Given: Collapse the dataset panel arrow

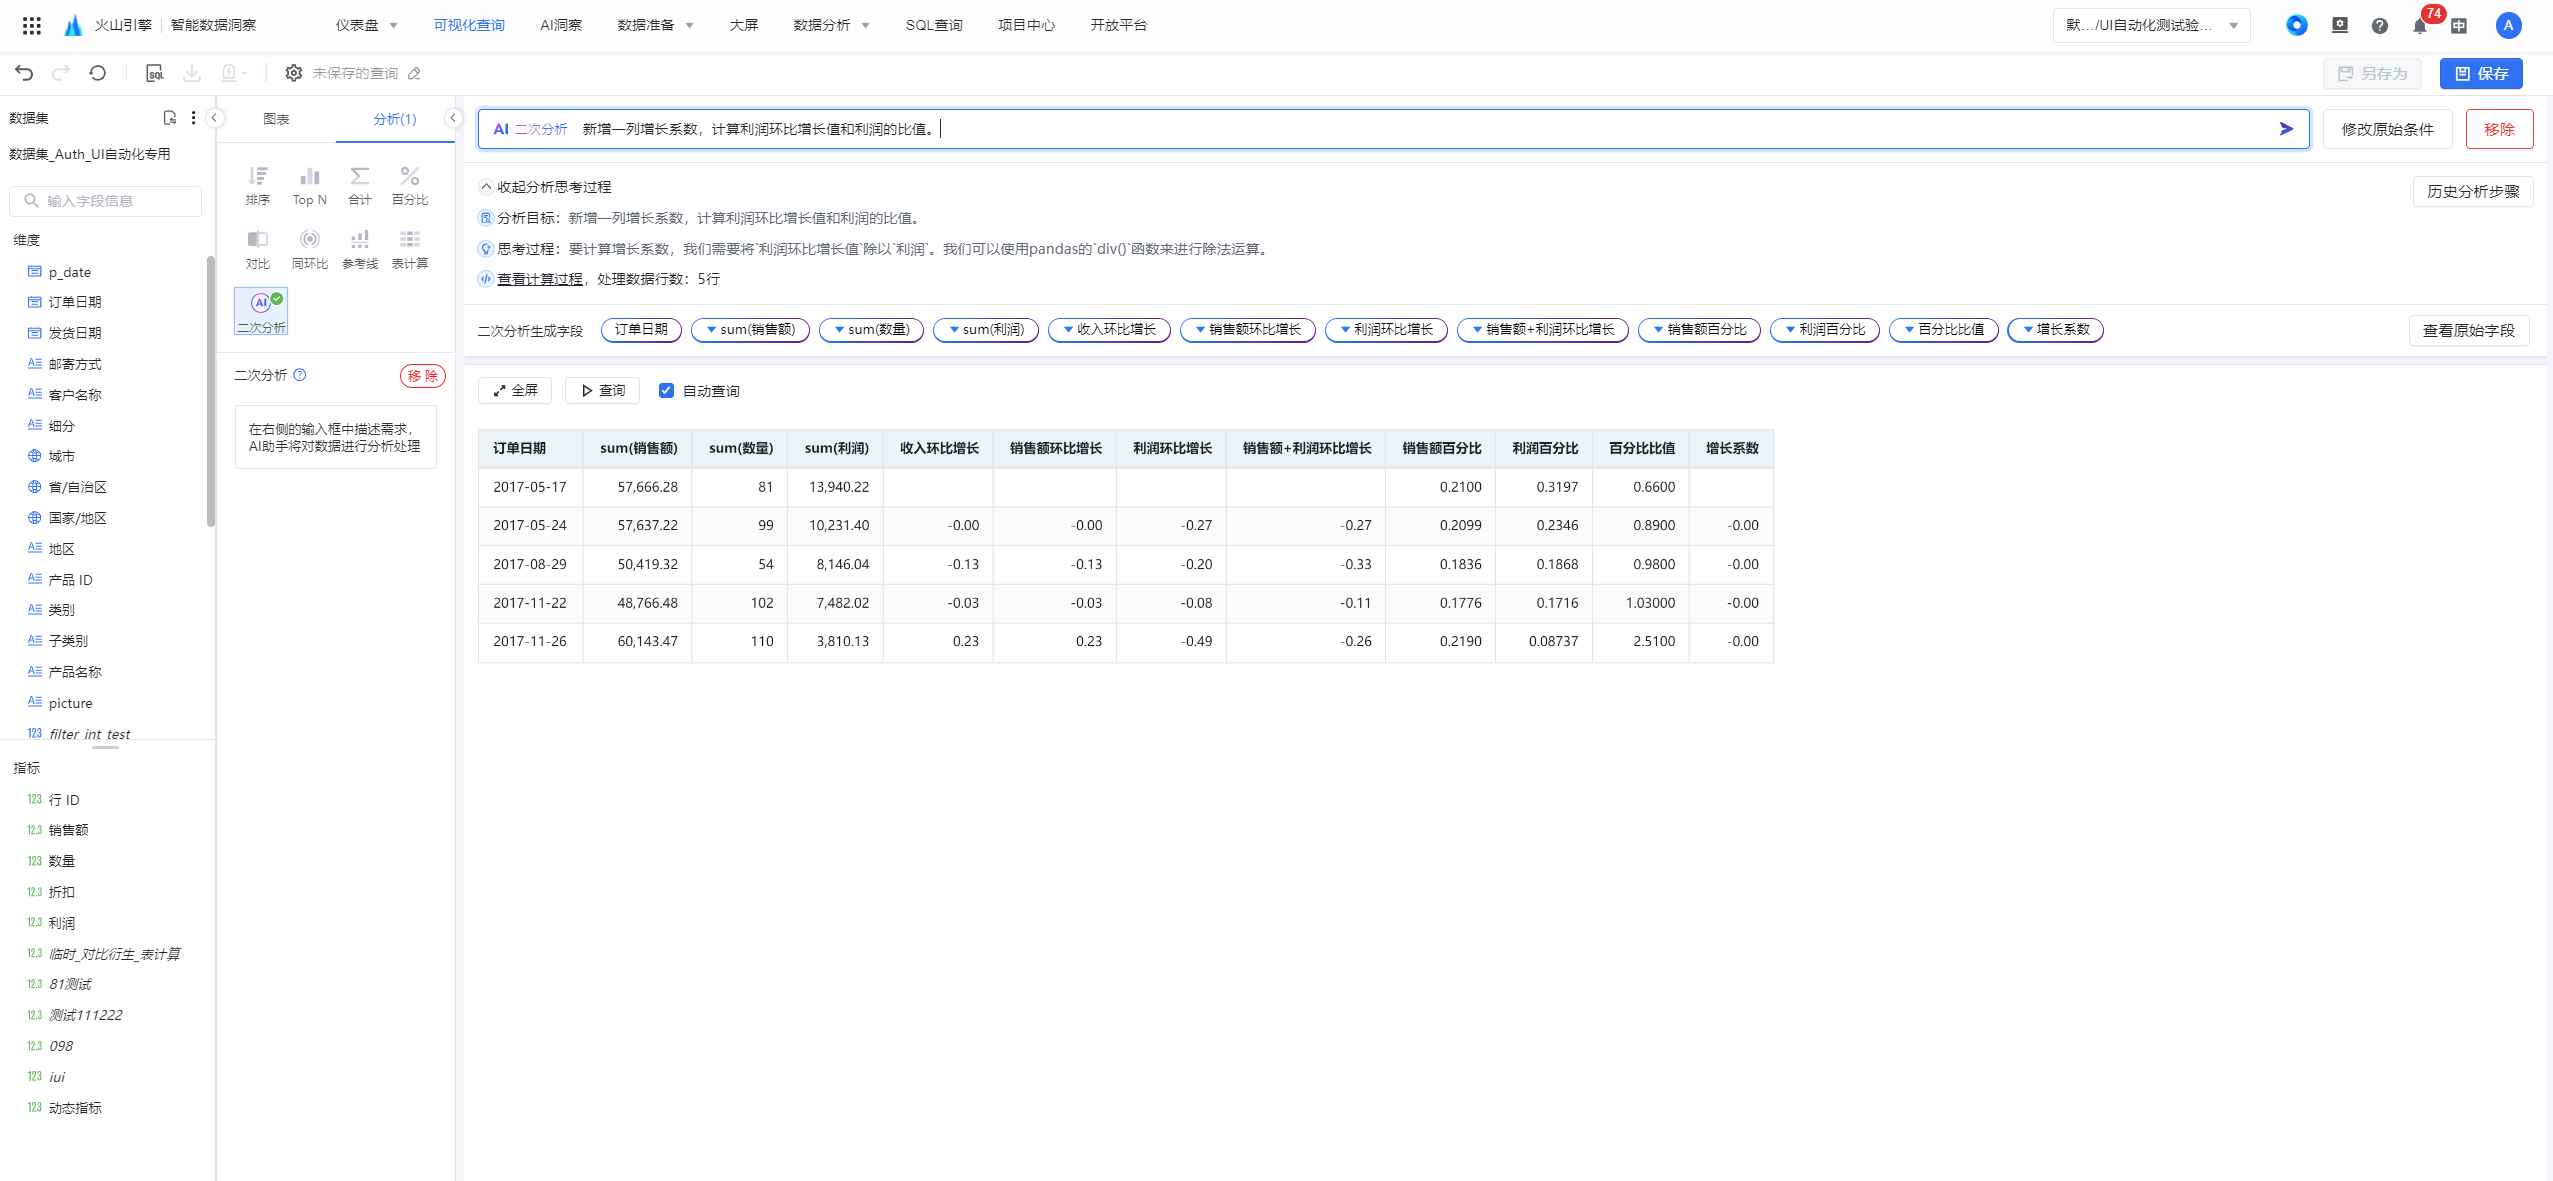Looking at the screenshot, I should click(214, 118).
